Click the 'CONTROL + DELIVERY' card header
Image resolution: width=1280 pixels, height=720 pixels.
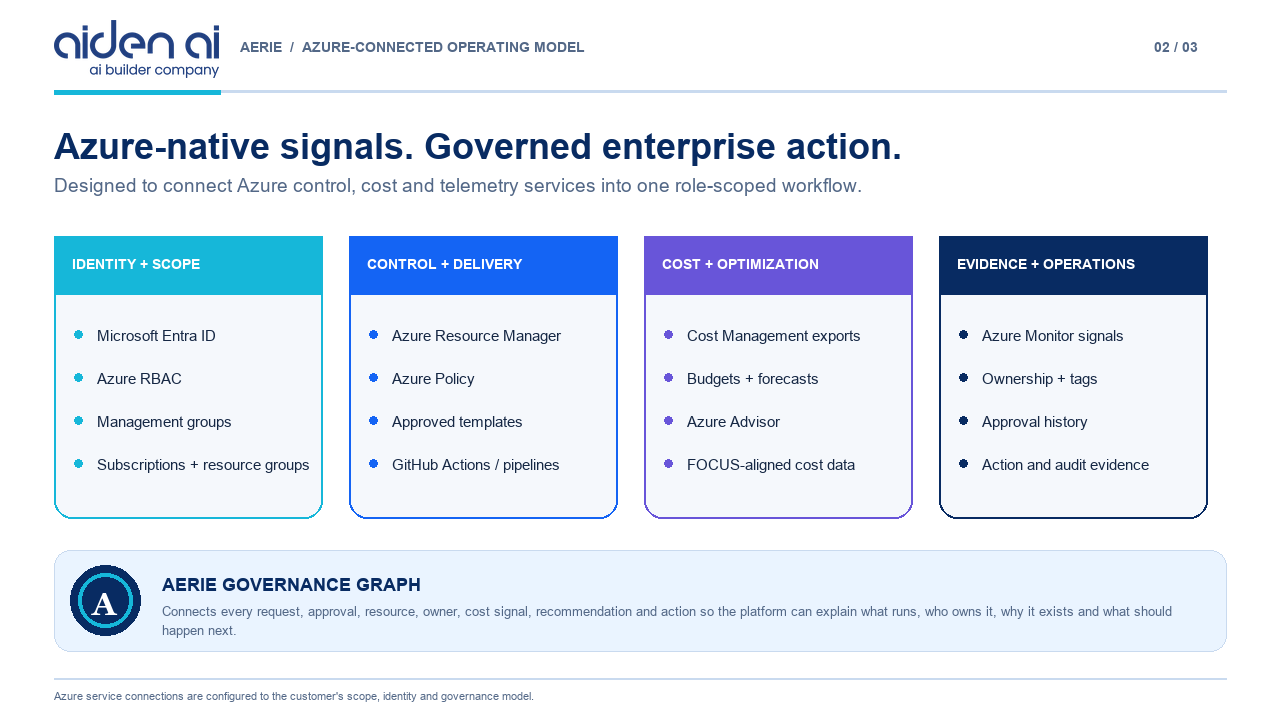pos(483,265)
